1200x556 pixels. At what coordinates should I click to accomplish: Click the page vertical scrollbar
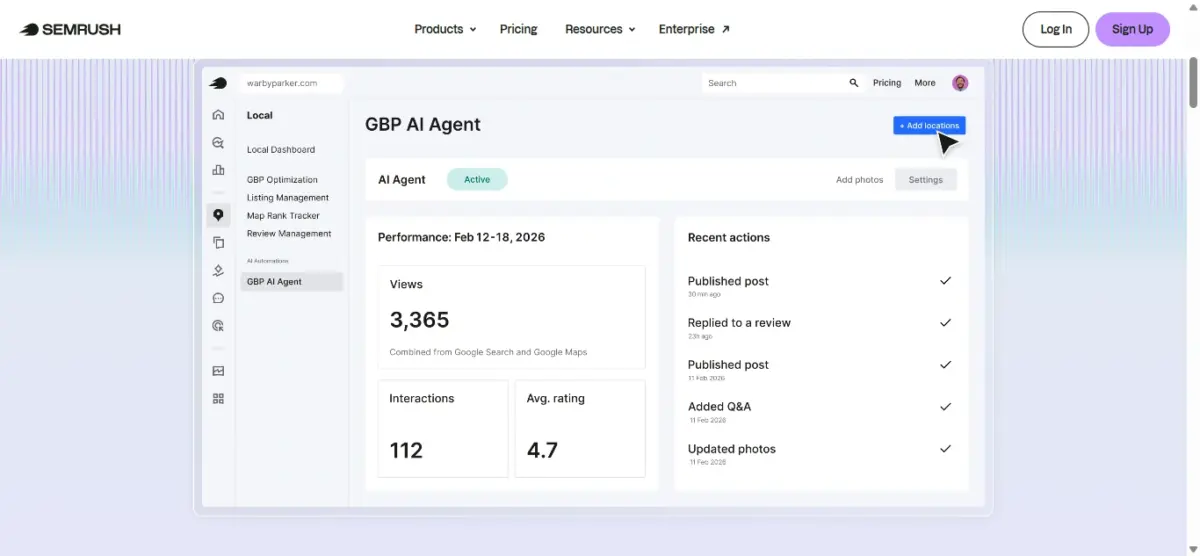pos(1192,84)
